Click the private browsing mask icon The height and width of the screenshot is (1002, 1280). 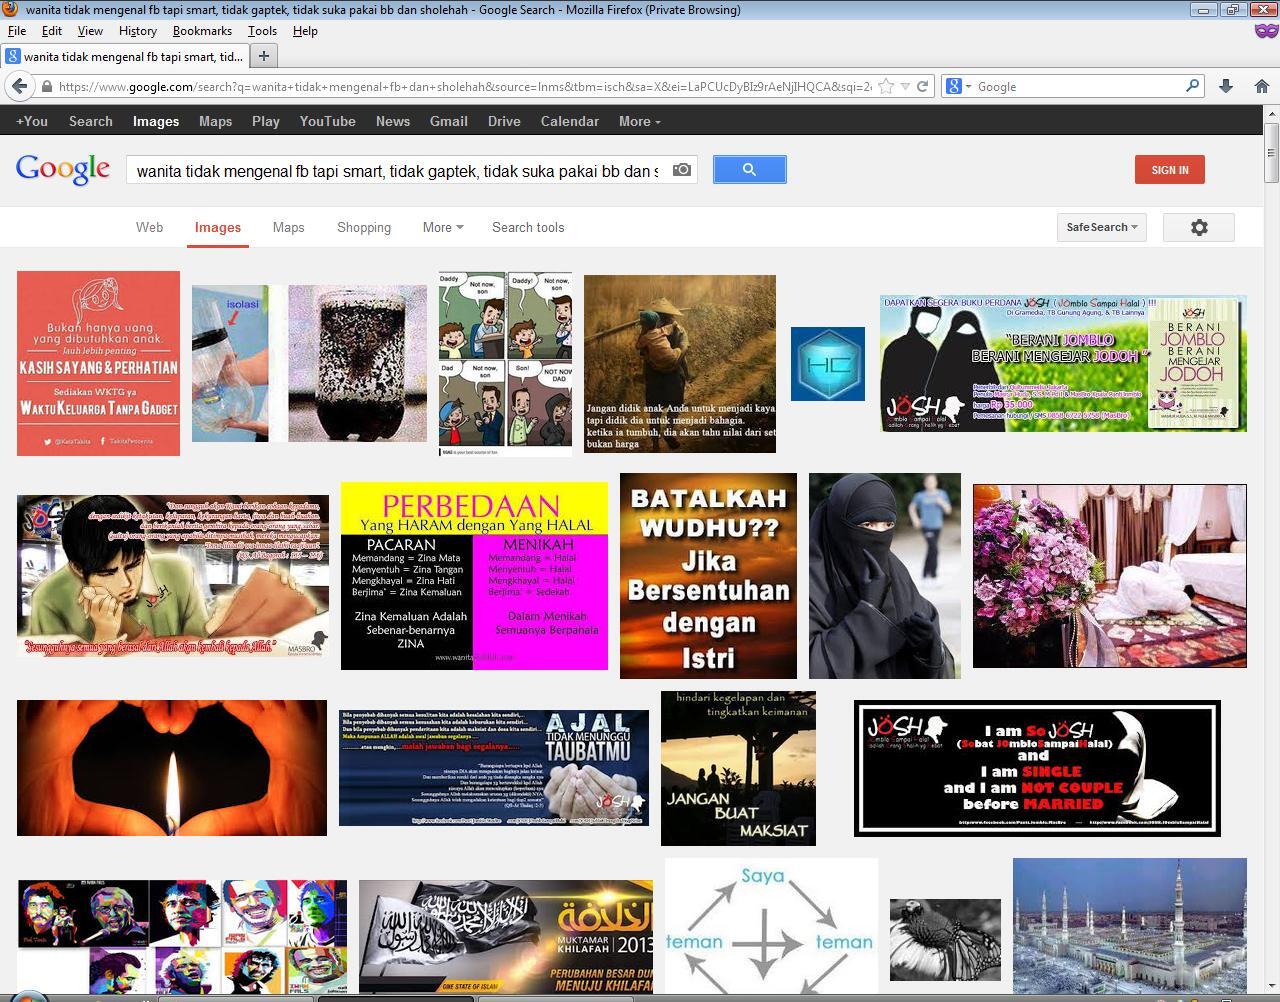point(1266,31)
